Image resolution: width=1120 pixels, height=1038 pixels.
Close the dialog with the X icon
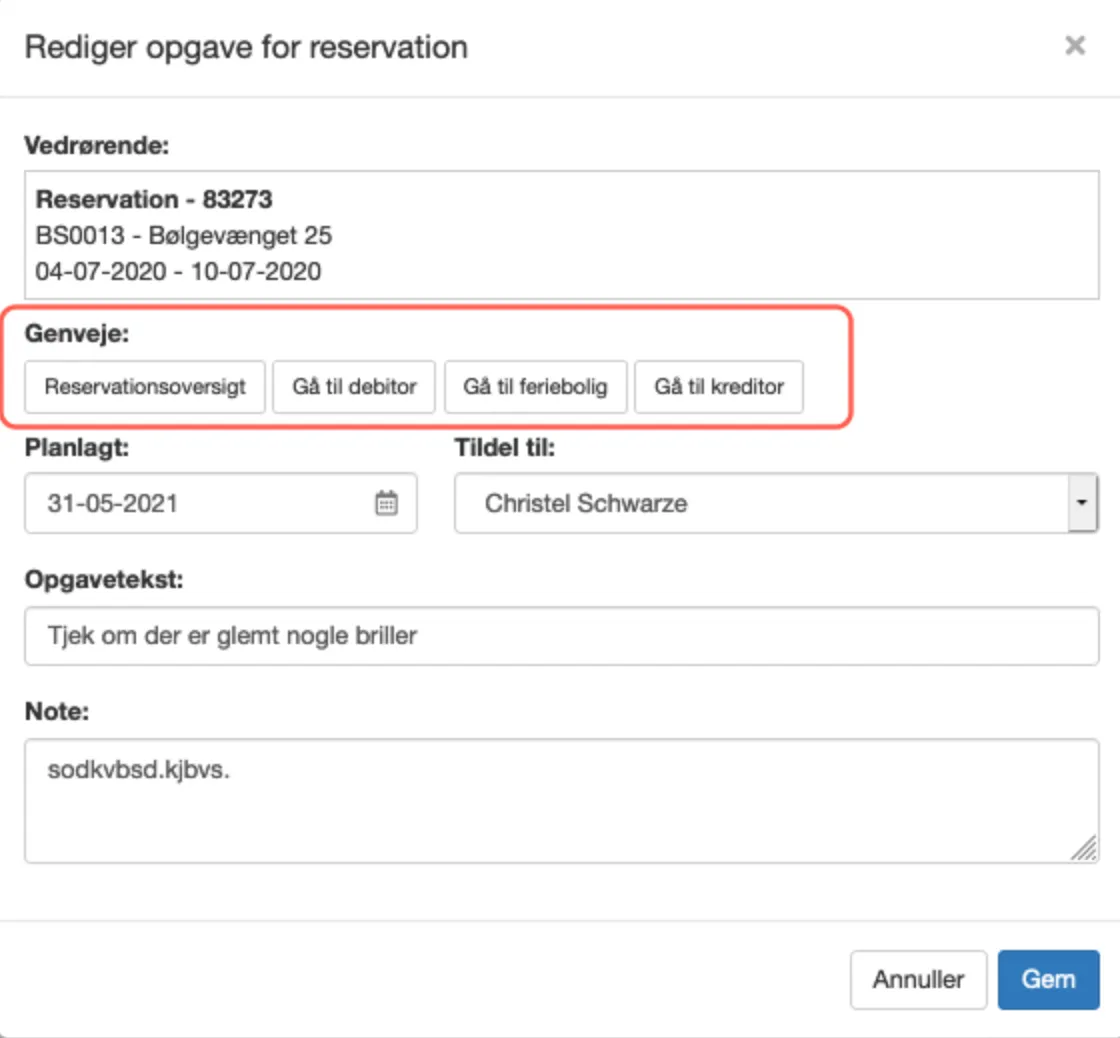[1075, 46]
